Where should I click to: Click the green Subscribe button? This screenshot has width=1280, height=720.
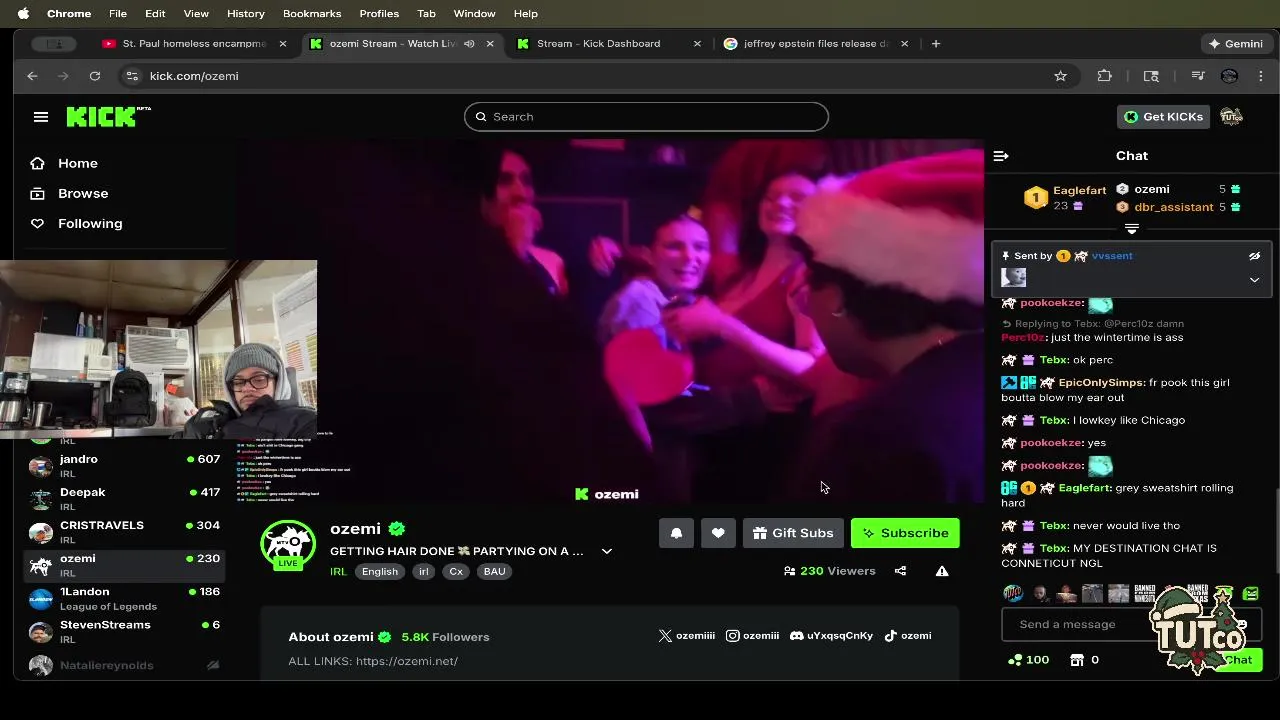pyautogui.click(x=905, y=533)
